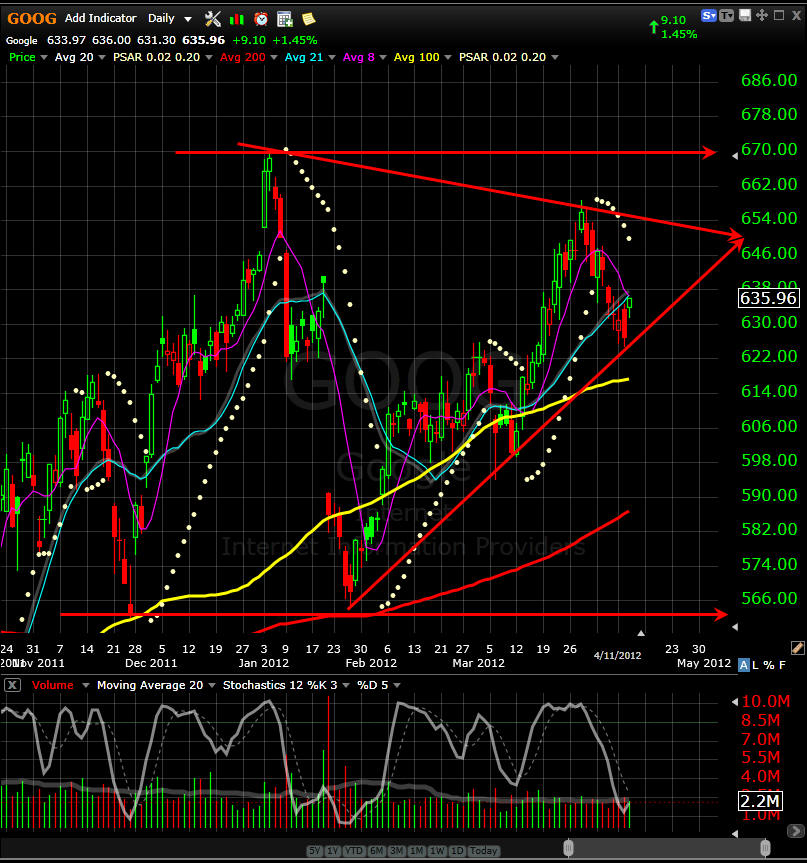Click Add Indicator
The width and height of the screenshot is (807, 863).
point(101,18)
